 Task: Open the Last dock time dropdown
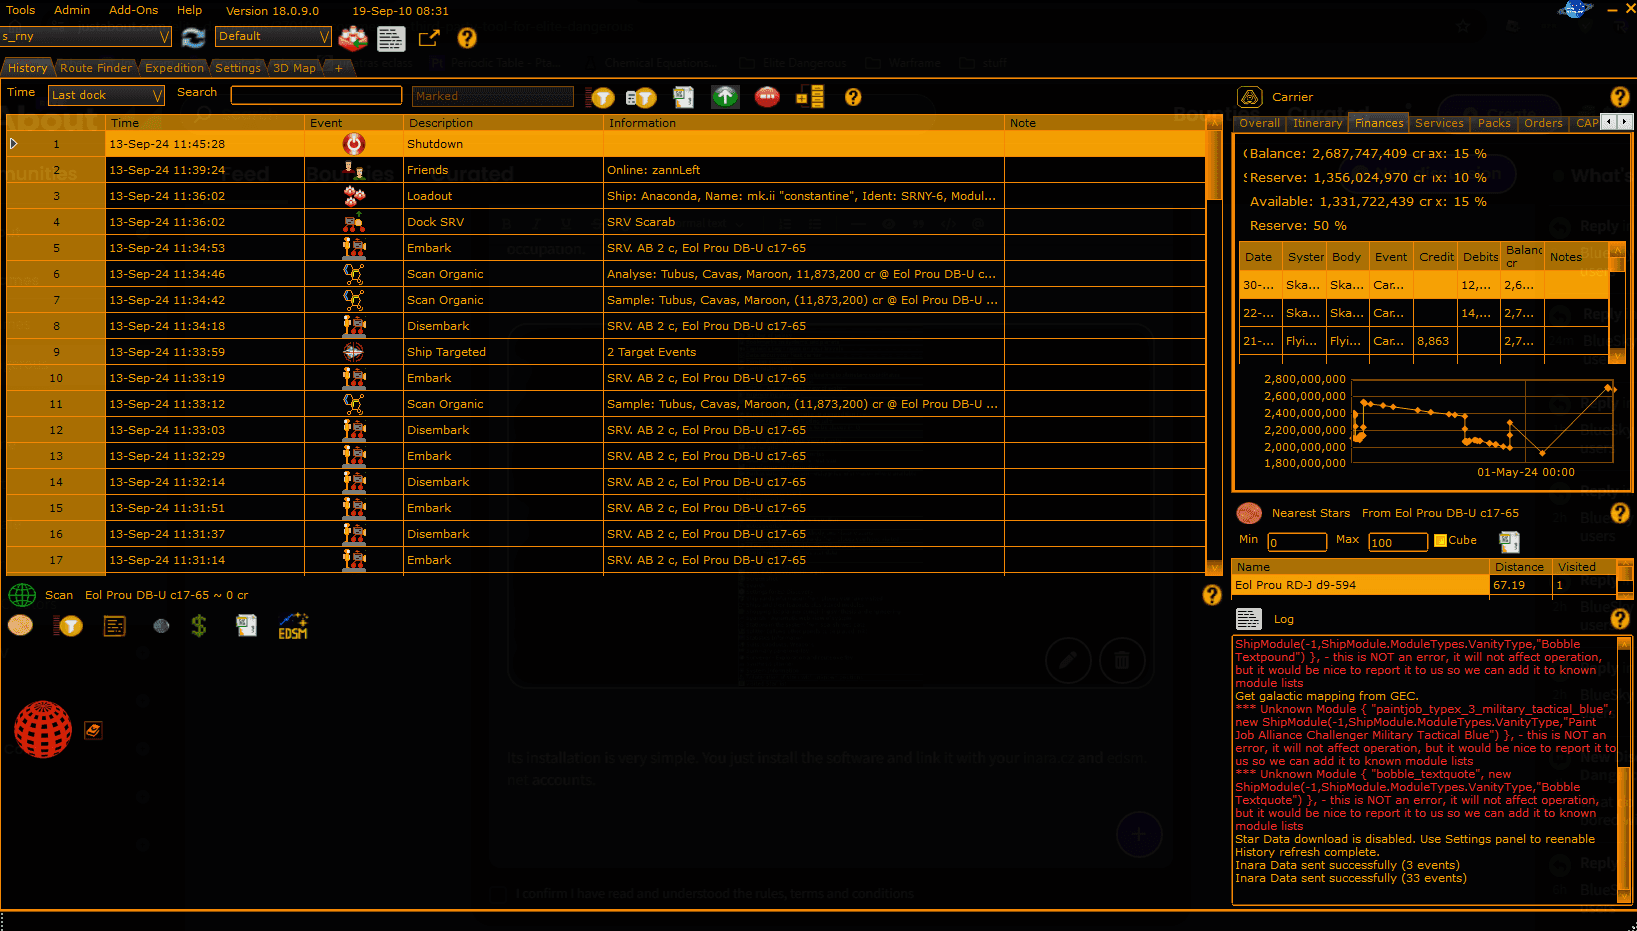pyautogui.click(x=106, y=95)
